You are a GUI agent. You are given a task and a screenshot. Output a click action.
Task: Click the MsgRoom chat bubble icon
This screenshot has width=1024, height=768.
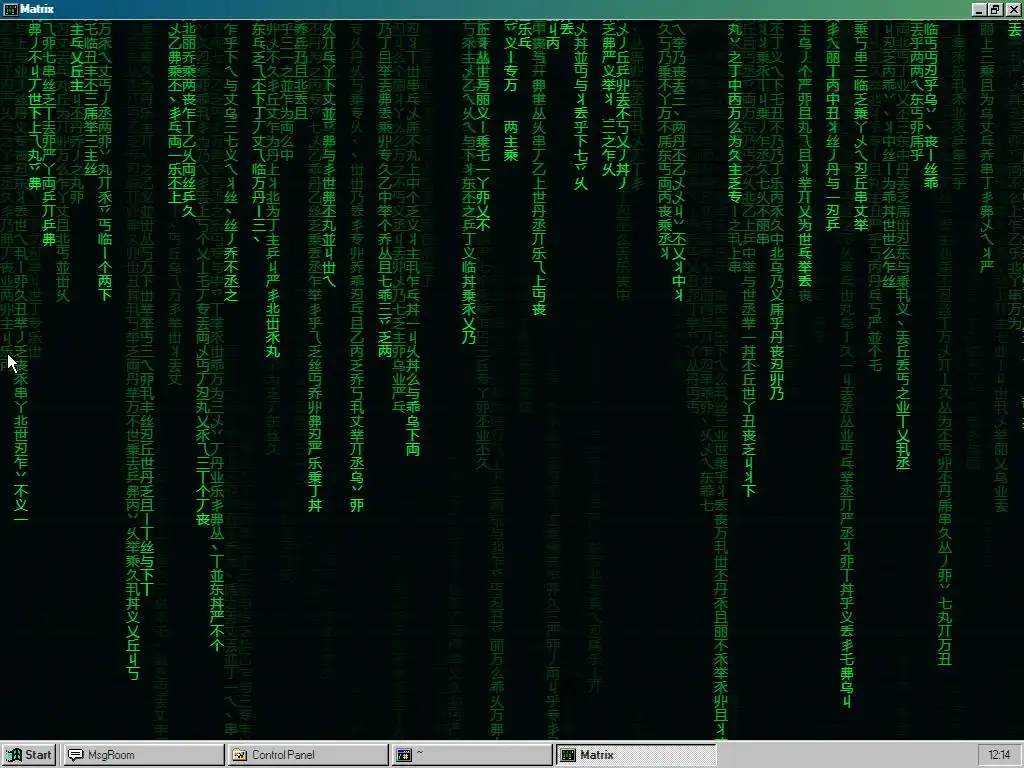(x=76, y=755)
